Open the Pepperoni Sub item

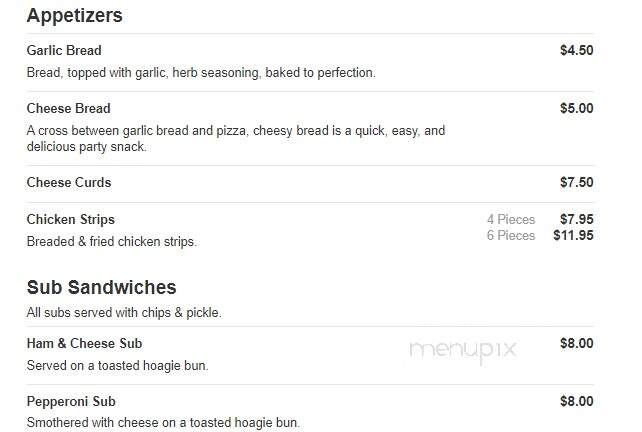coord(71,402)
